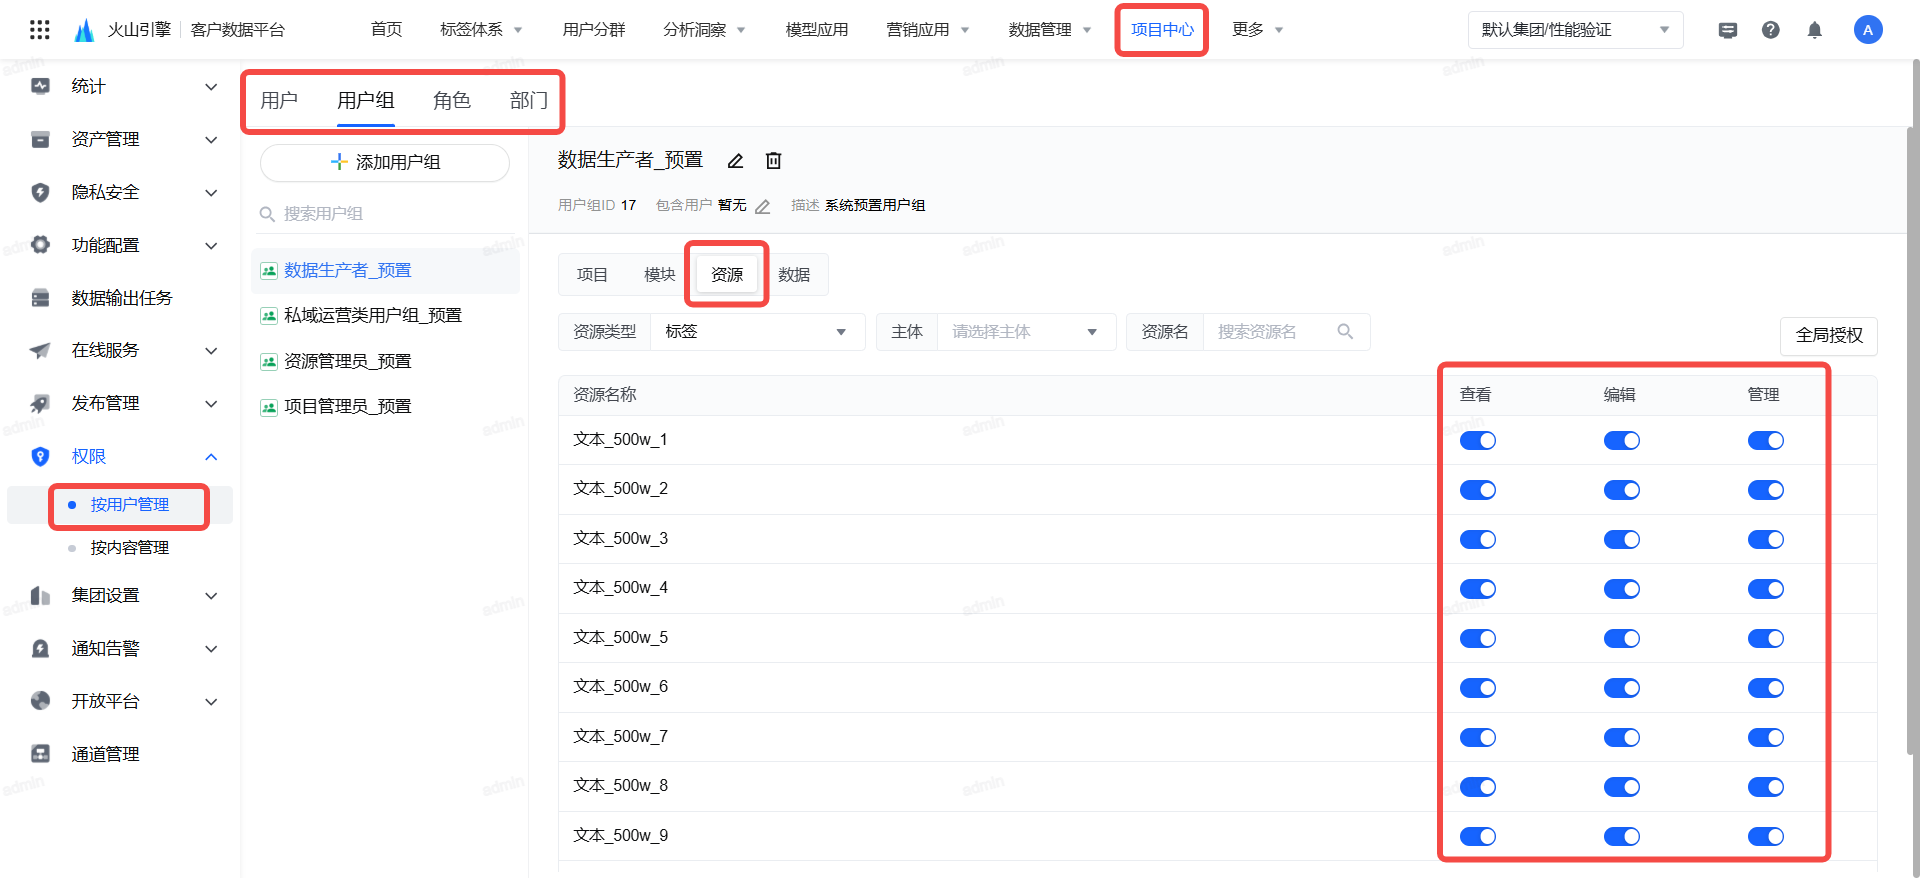Disable 编辑 for 文本_500w_5
1920x878 pixels.
(x=1621, y=638)
